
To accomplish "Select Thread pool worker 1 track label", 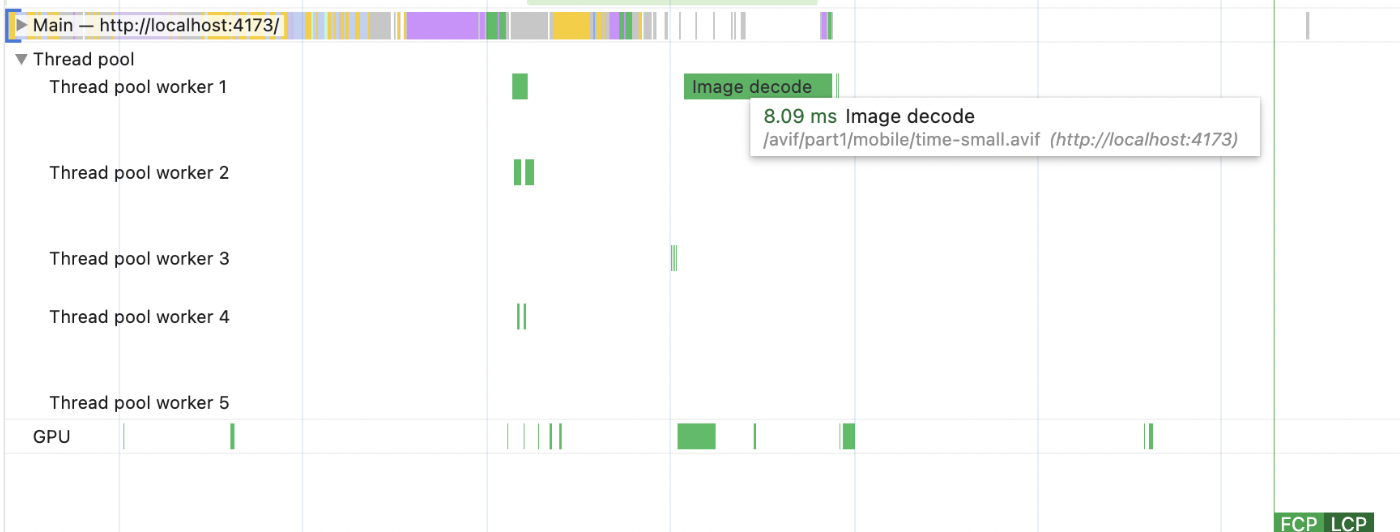I will [138, 87].
